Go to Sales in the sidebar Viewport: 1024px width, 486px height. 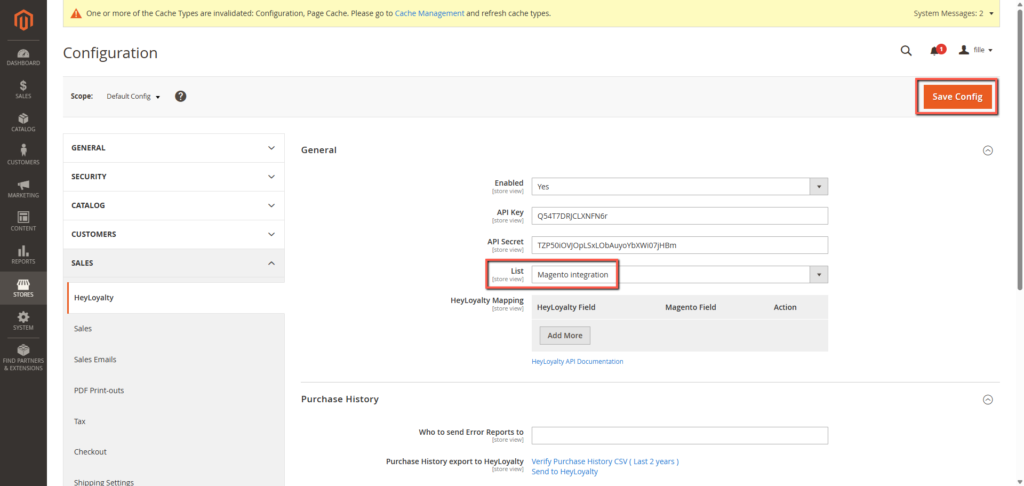point(23,90)
